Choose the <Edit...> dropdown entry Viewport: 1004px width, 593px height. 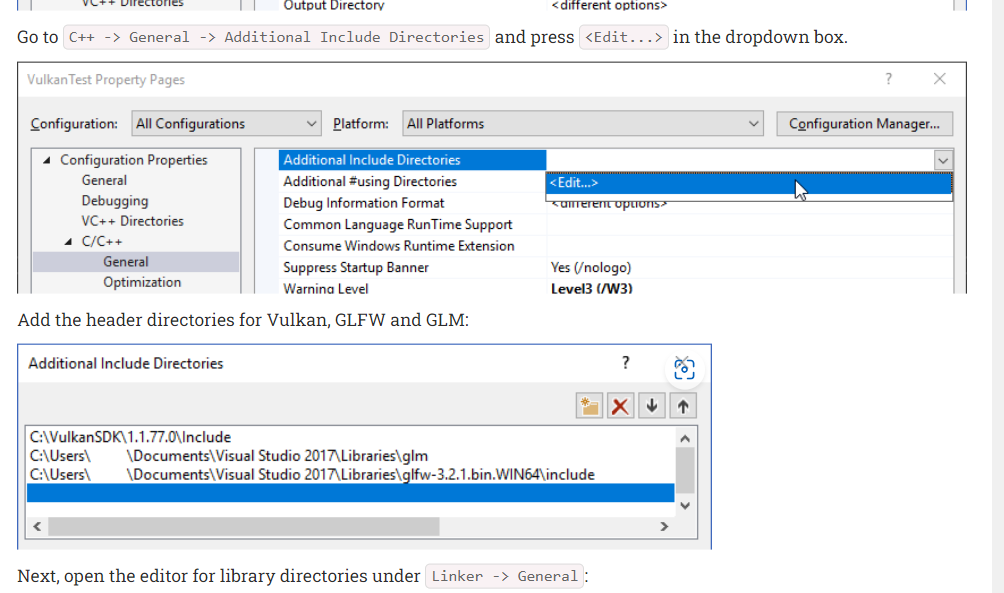[x=749, y=183]
